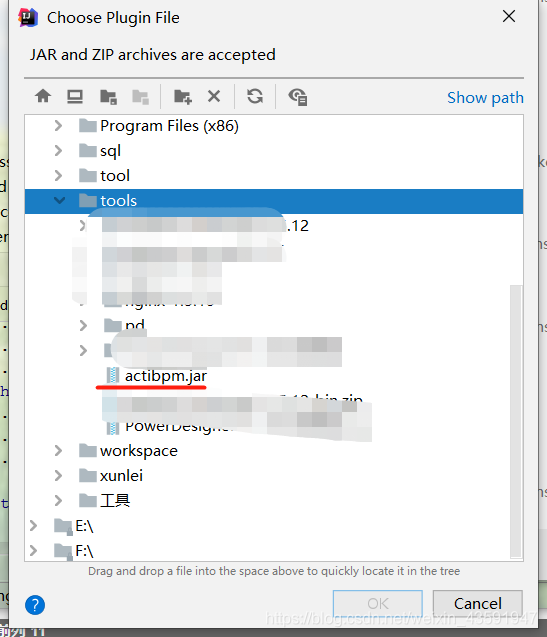
Task: Click the Delete X icon in toolbar
Action: pyautogui.click(x=214, y=97)
